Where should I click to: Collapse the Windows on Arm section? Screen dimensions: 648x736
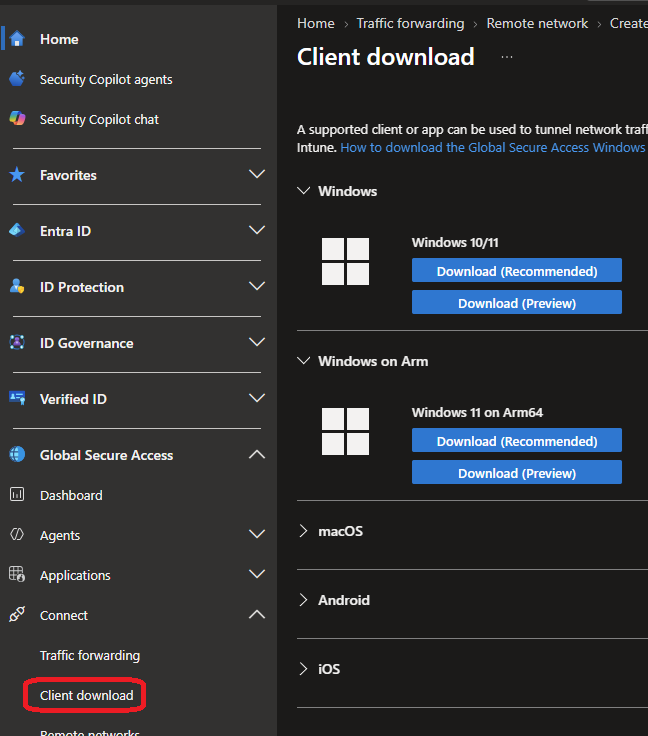click(x=304, y=360)
